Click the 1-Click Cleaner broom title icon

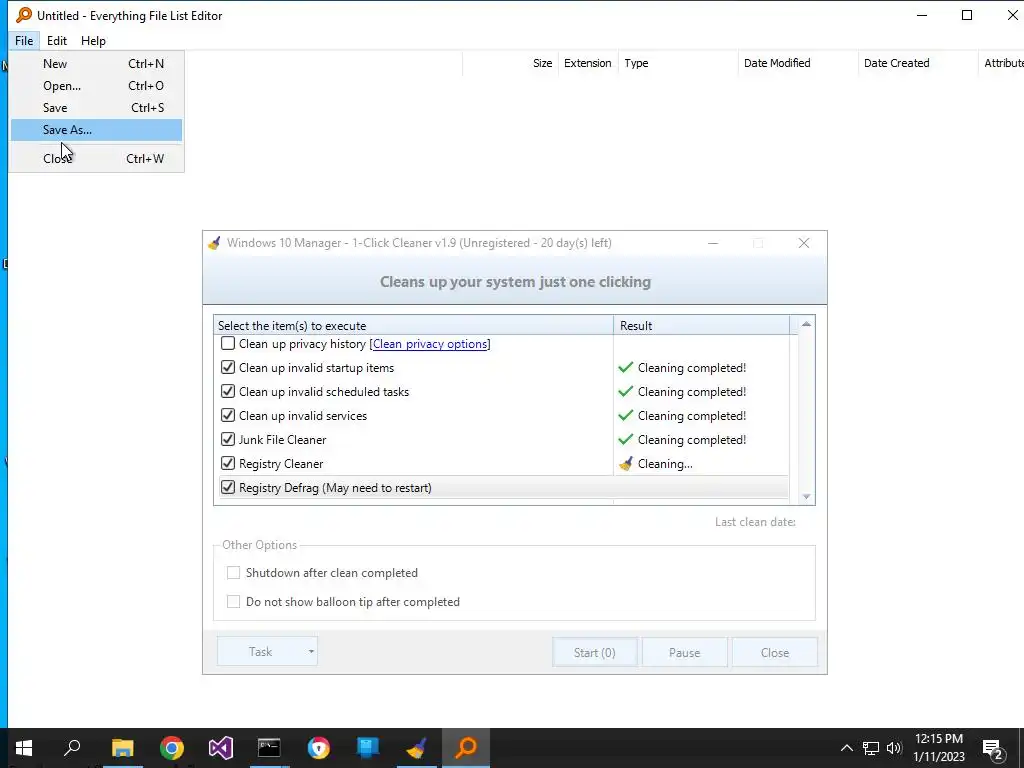[214, 243]
